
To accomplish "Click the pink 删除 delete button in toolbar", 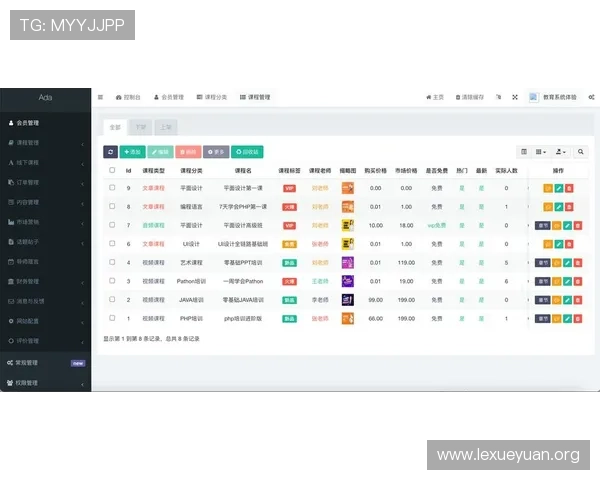I will (188, 152).
